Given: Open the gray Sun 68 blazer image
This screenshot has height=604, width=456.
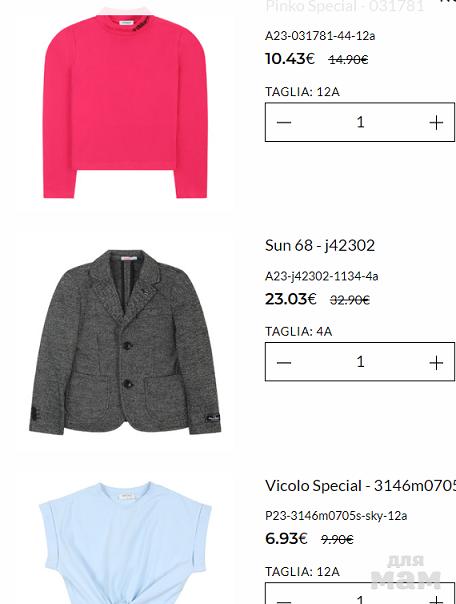Looking at the screenshot, I should click(125, 342).
